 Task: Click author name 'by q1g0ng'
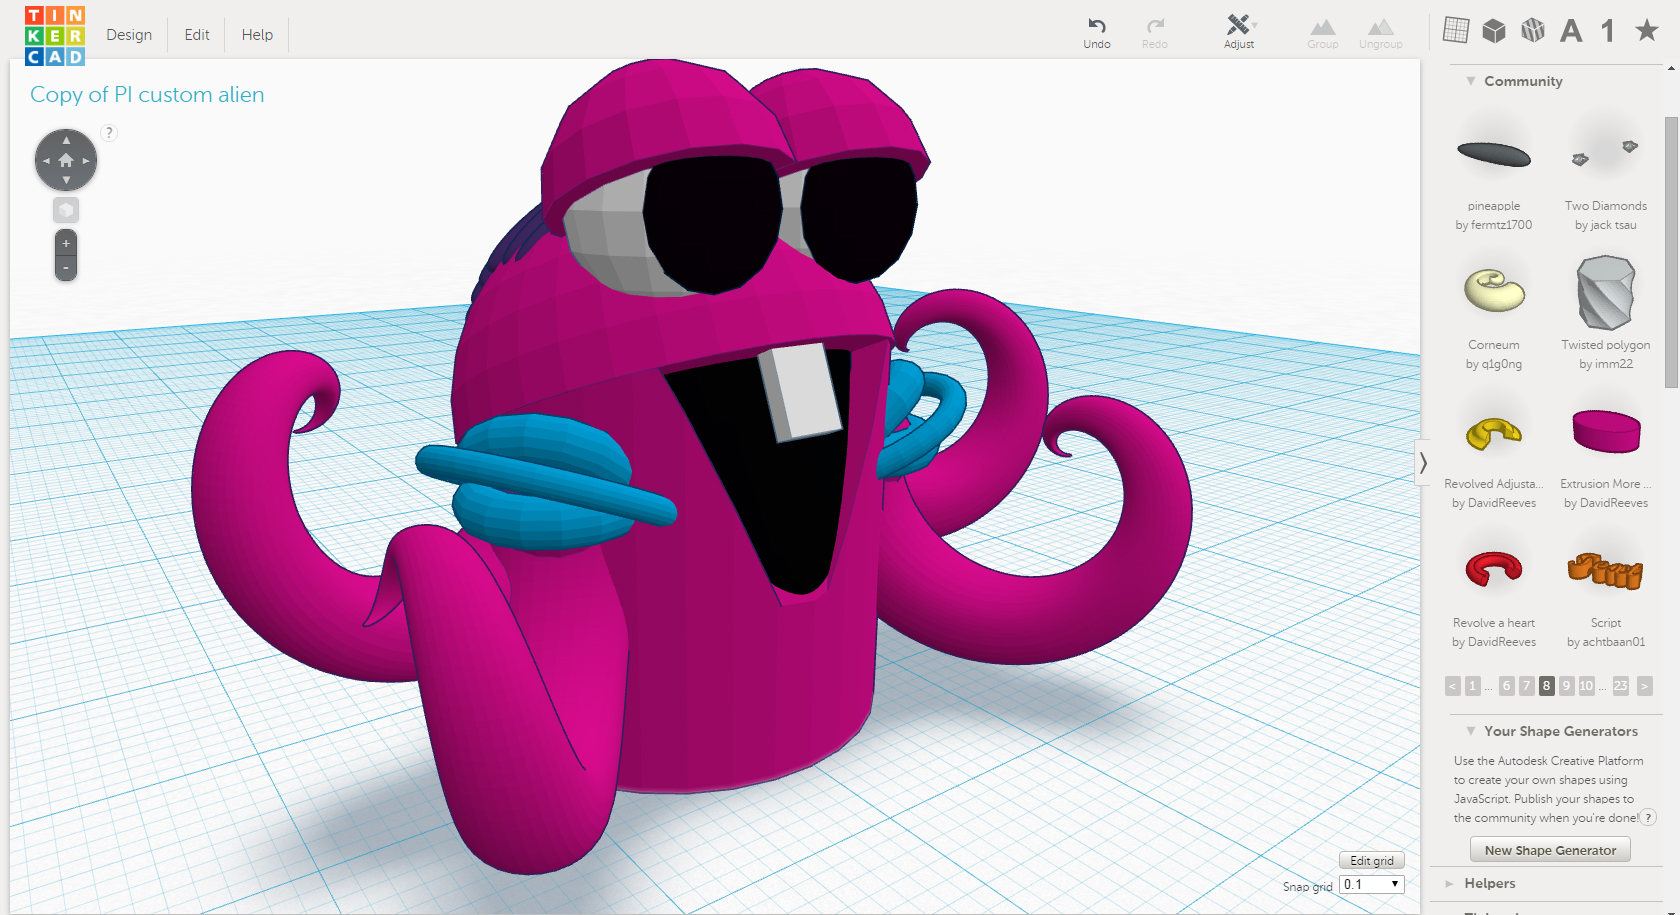point(1494,364)
